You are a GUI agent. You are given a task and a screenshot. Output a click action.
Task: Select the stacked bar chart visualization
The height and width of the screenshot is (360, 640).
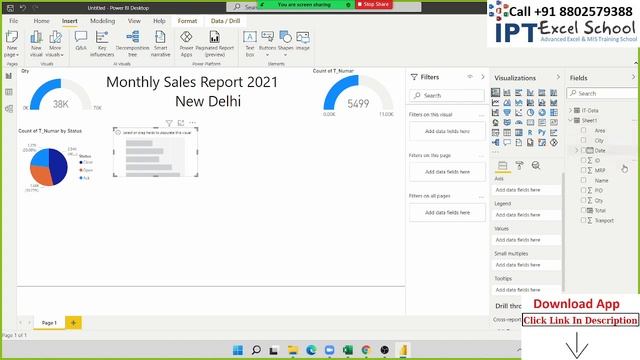[x=496, y=93]
